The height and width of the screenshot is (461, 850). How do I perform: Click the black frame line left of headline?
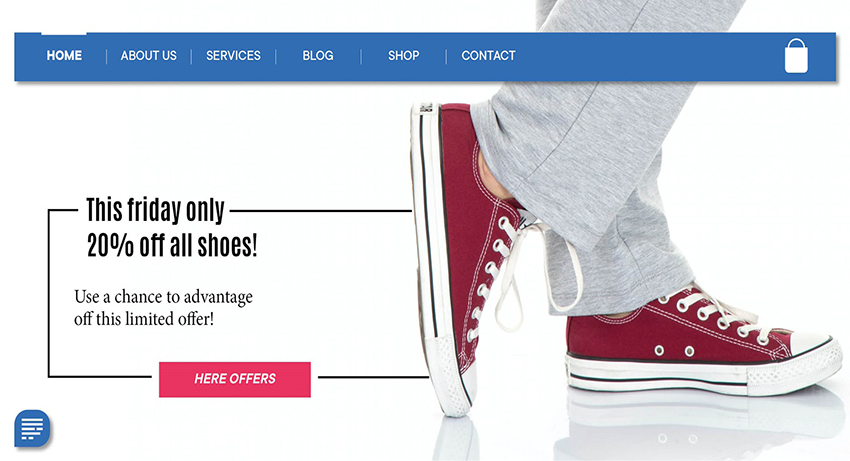[x=49, y=293]
